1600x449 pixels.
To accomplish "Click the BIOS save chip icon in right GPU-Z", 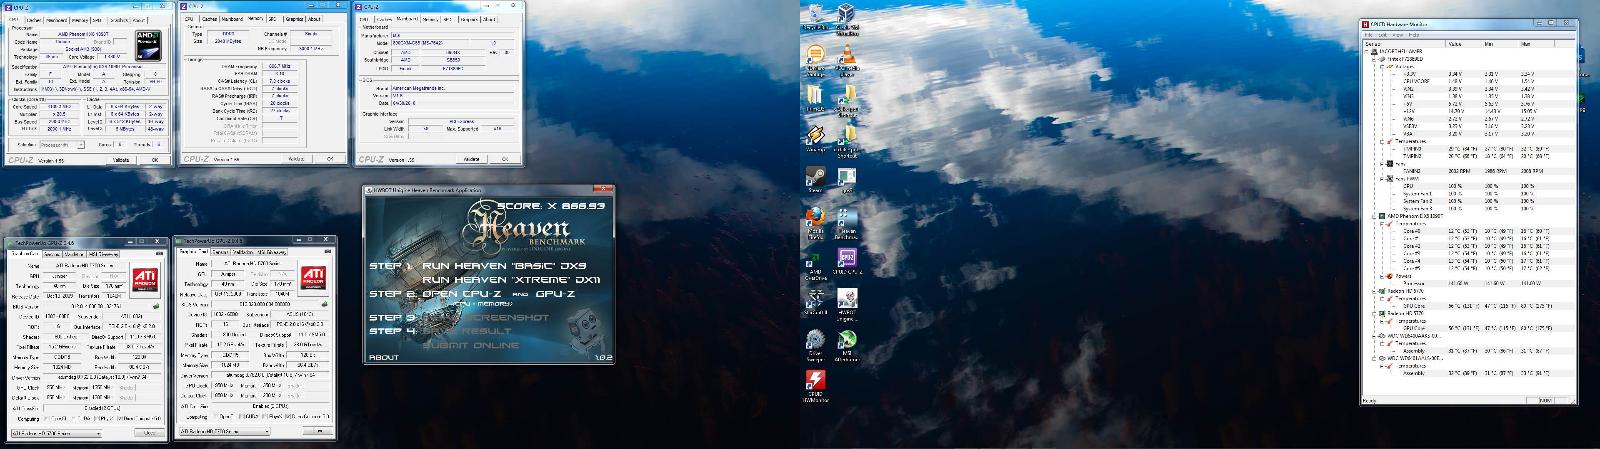I will (x=324, y=304).
